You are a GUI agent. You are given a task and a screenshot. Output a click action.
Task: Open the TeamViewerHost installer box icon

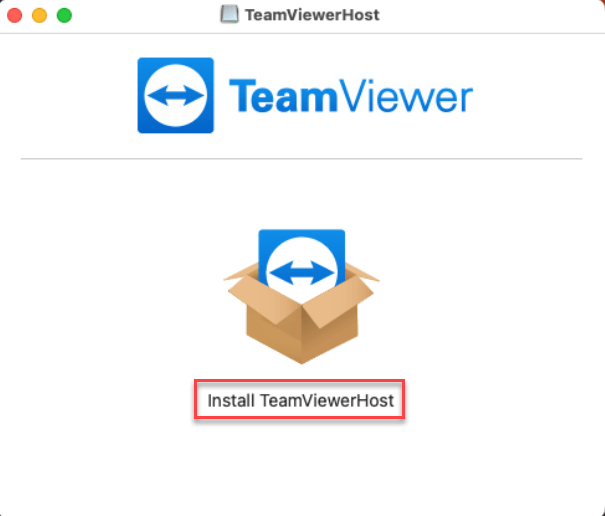(301, 296)
